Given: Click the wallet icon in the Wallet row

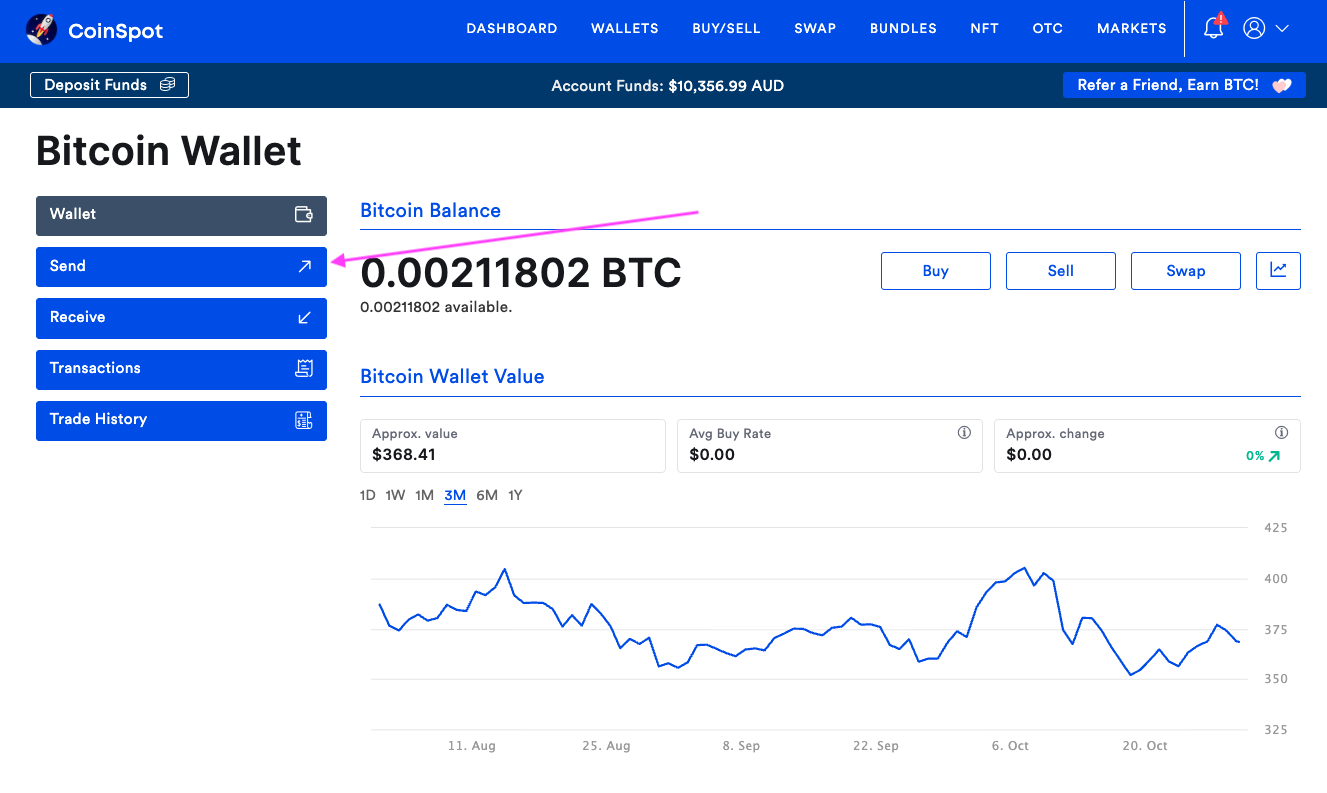Looking at the screenshot, I should 304,214.
